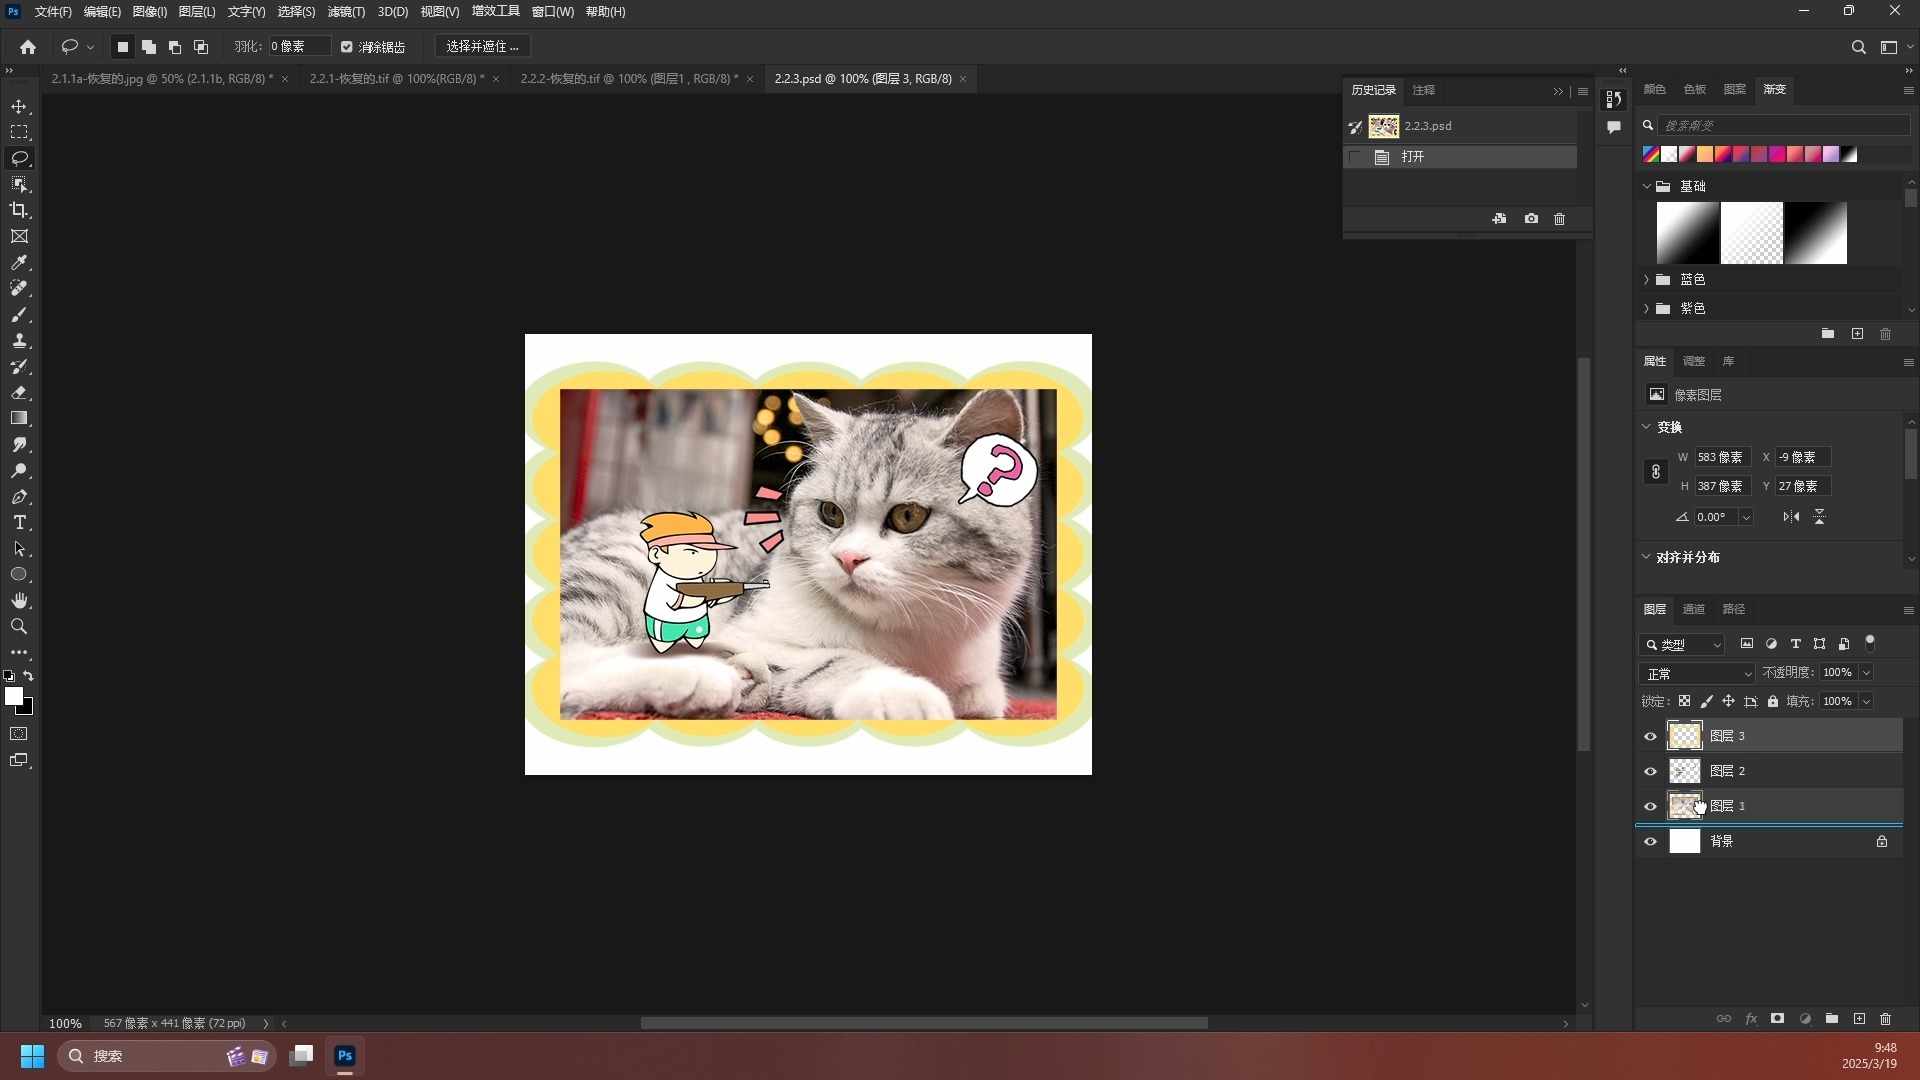The height and width of the screenshot is (1080, 1920).
Task: Hide 图层 3 visibility eye
Action: pyautogui.click(x=1650, y=736)
